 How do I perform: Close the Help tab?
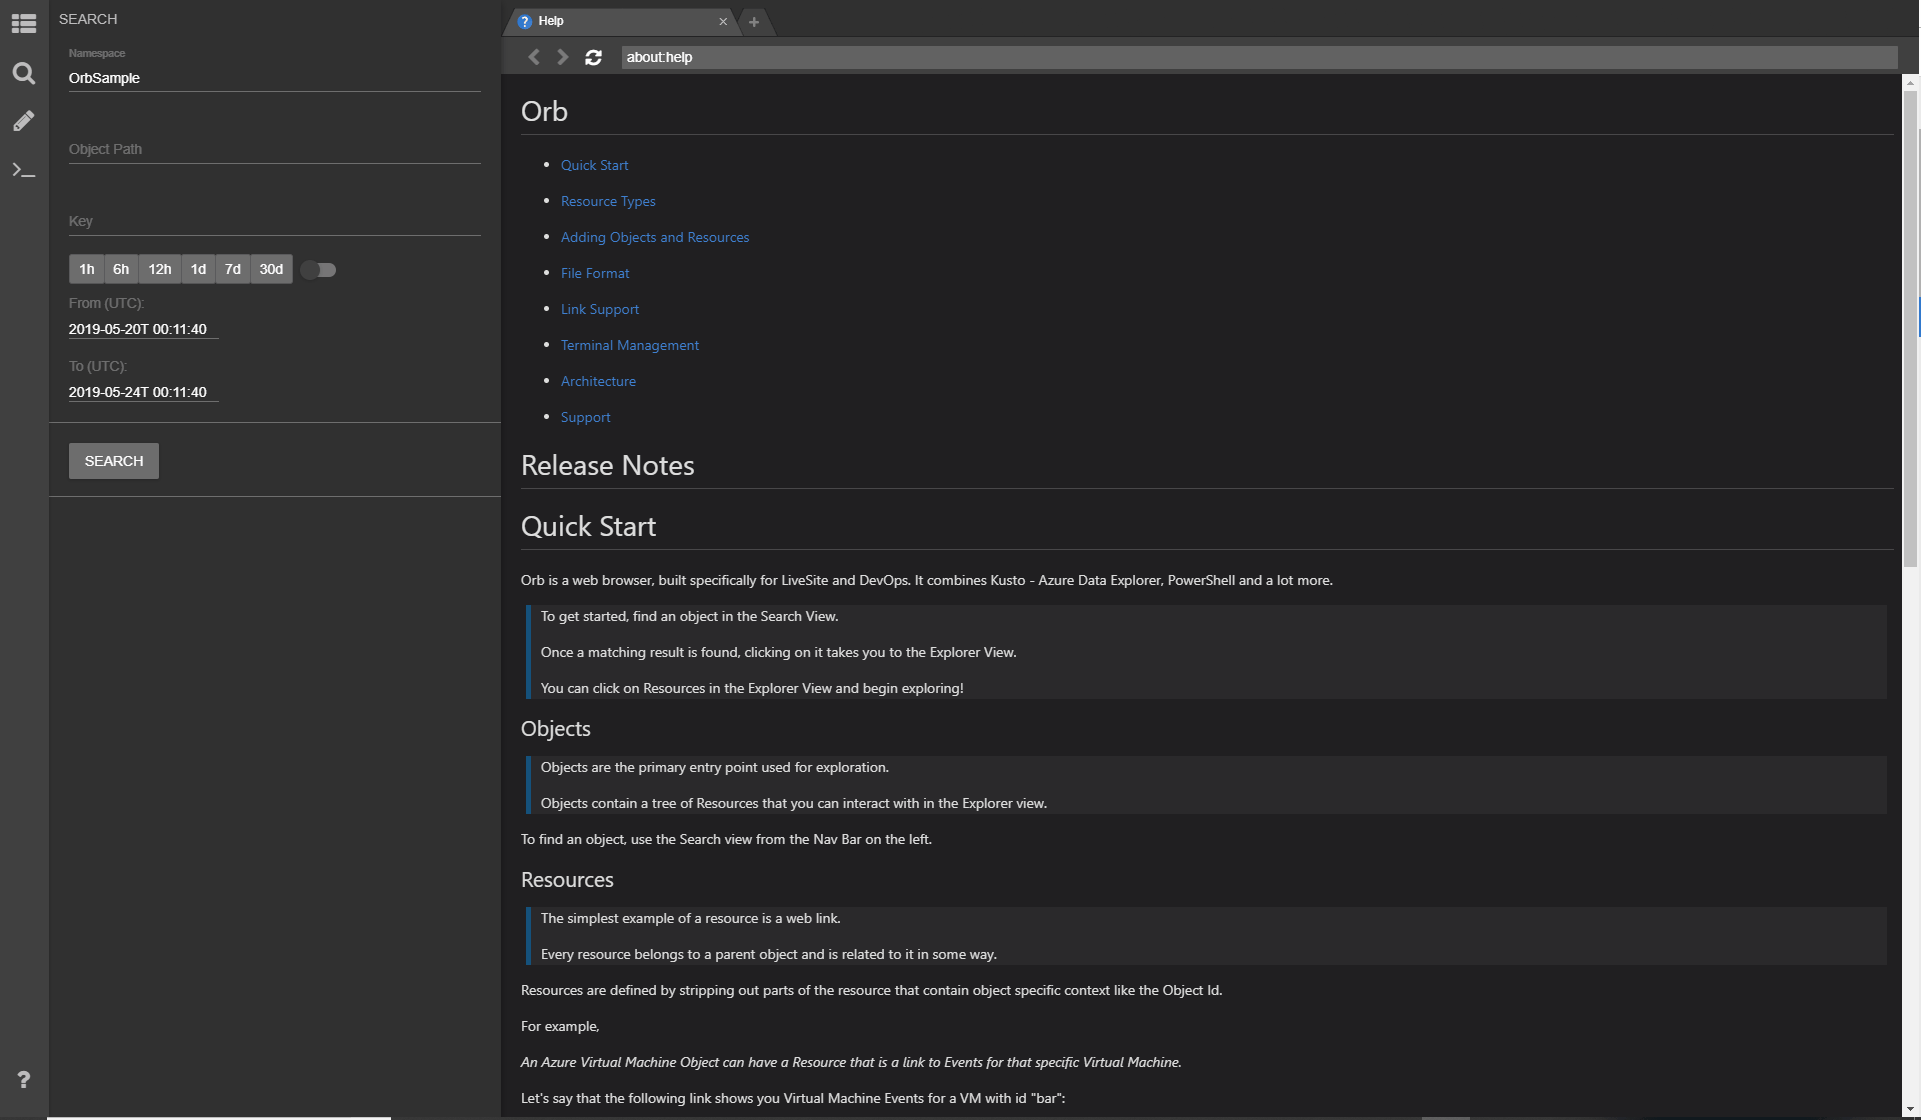[x=723, y=21]
